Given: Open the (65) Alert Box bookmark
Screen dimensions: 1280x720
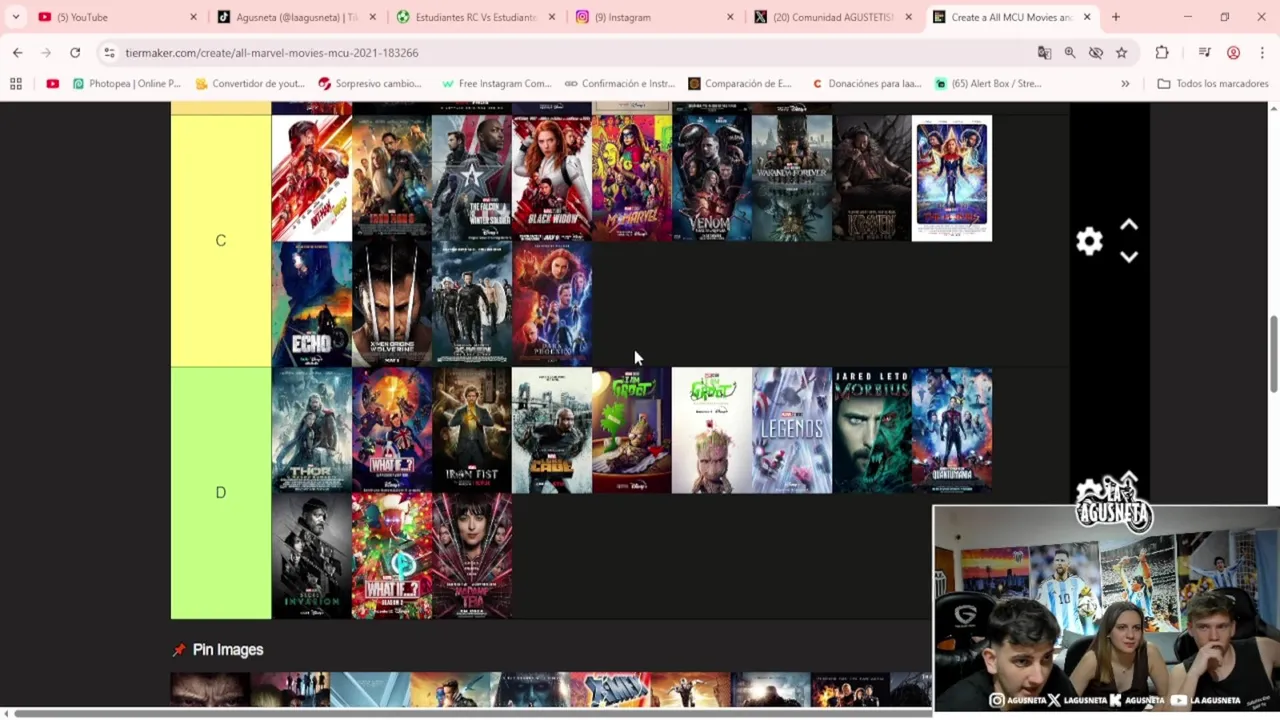Looking at the screenshot, I should 988,83.
